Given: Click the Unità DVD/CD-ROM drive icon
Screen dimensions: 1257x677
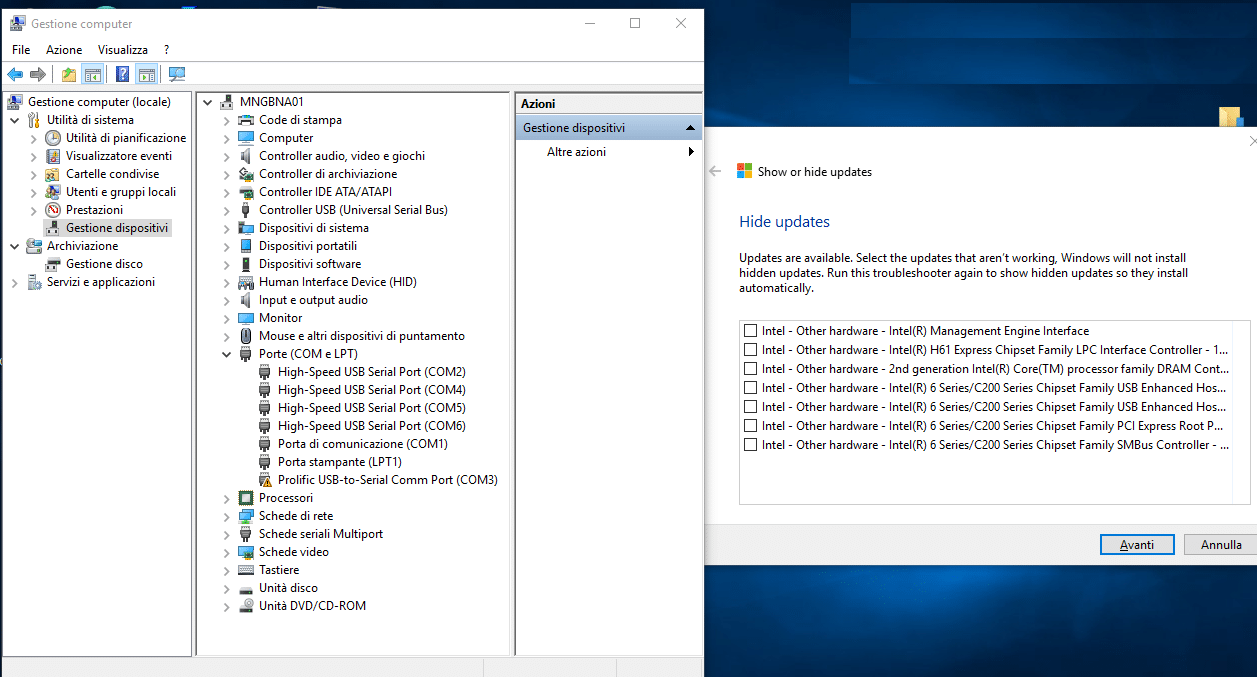Looking at the screenshot, I should [x=246, y=606].
